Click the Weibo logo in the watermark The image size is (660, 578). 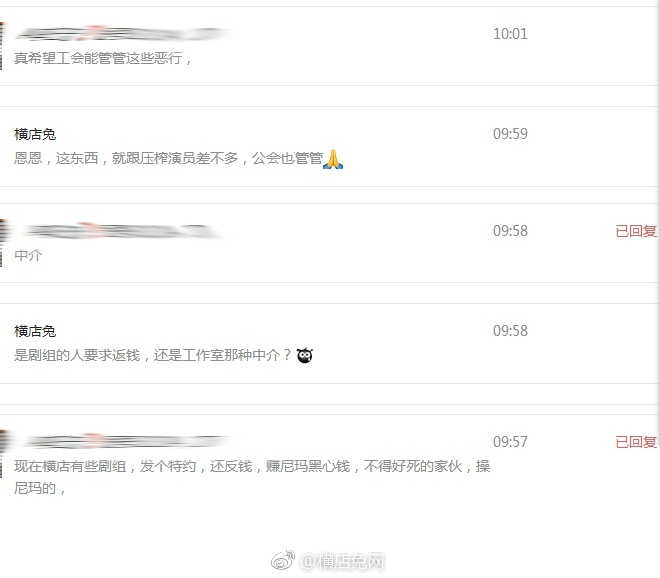click(283, 560)
